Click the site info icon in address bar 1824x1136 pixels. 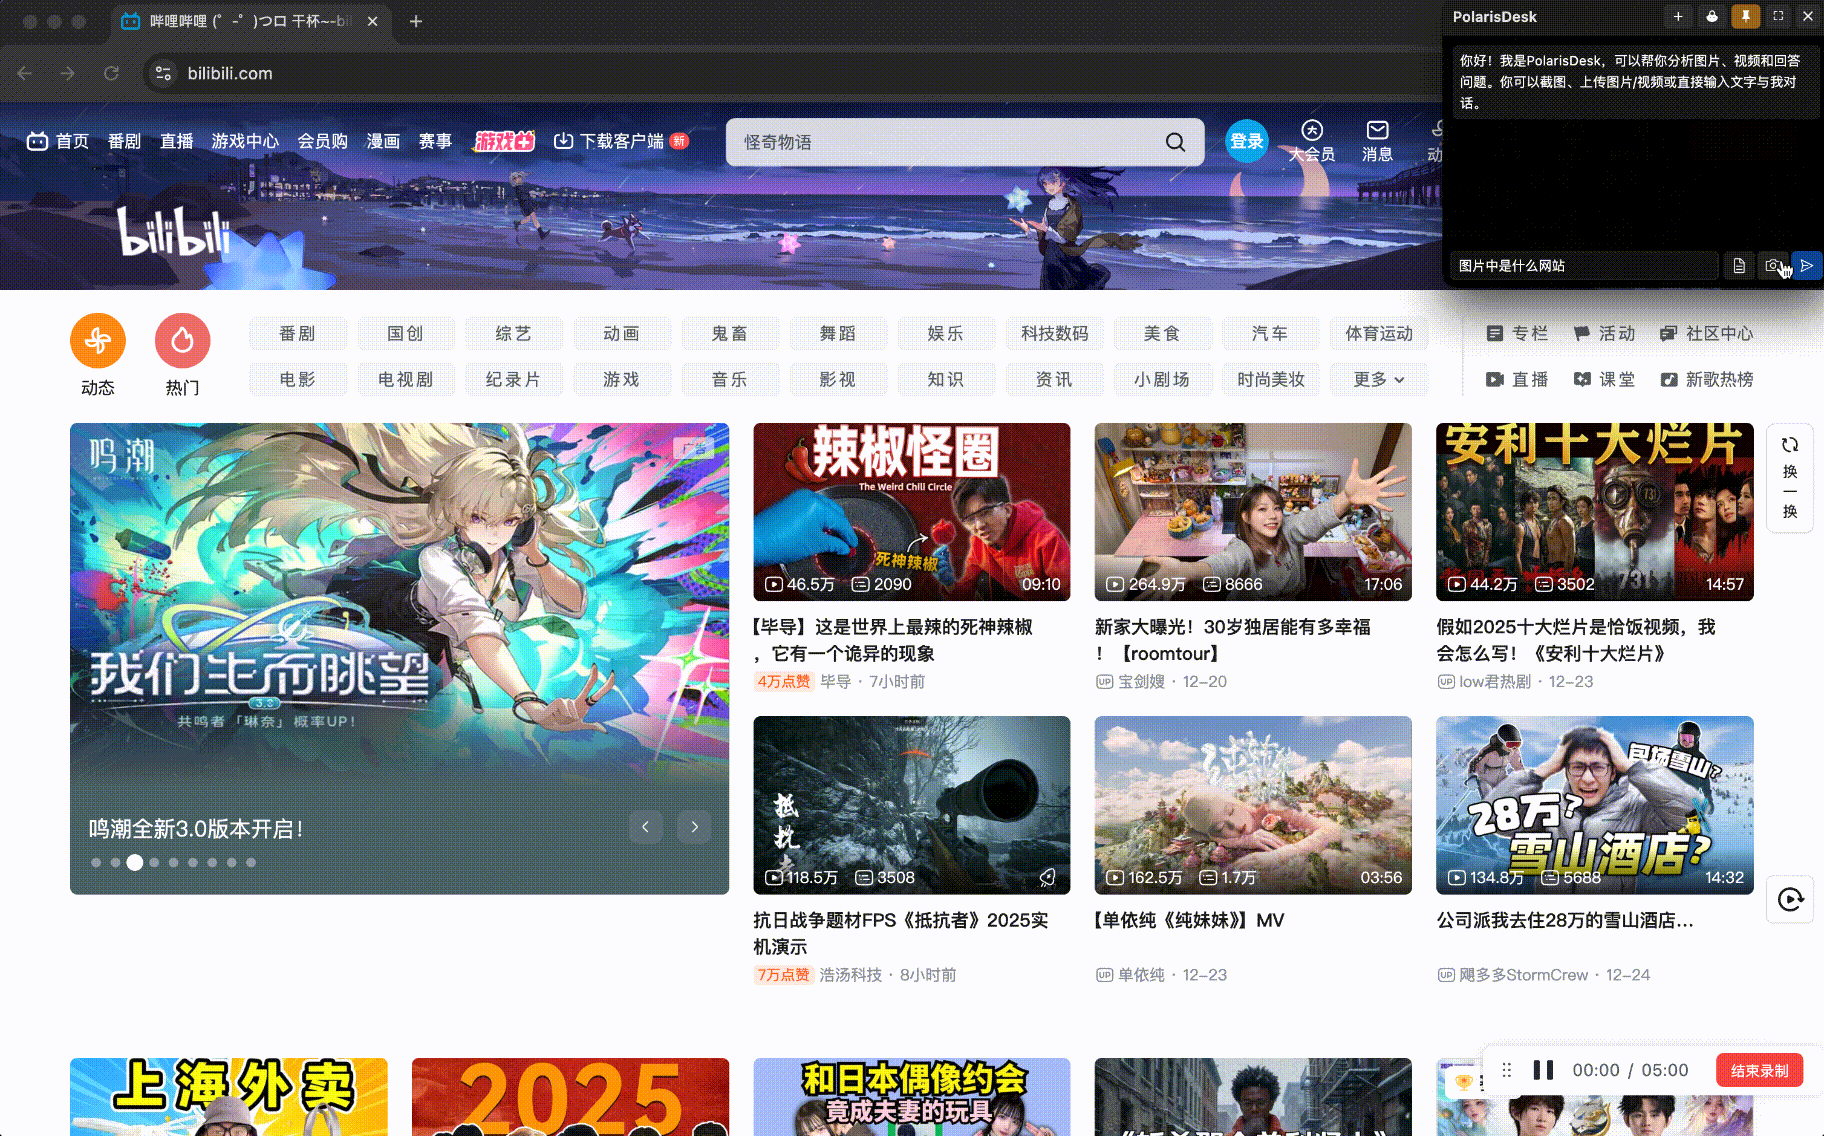pos(164,73)
